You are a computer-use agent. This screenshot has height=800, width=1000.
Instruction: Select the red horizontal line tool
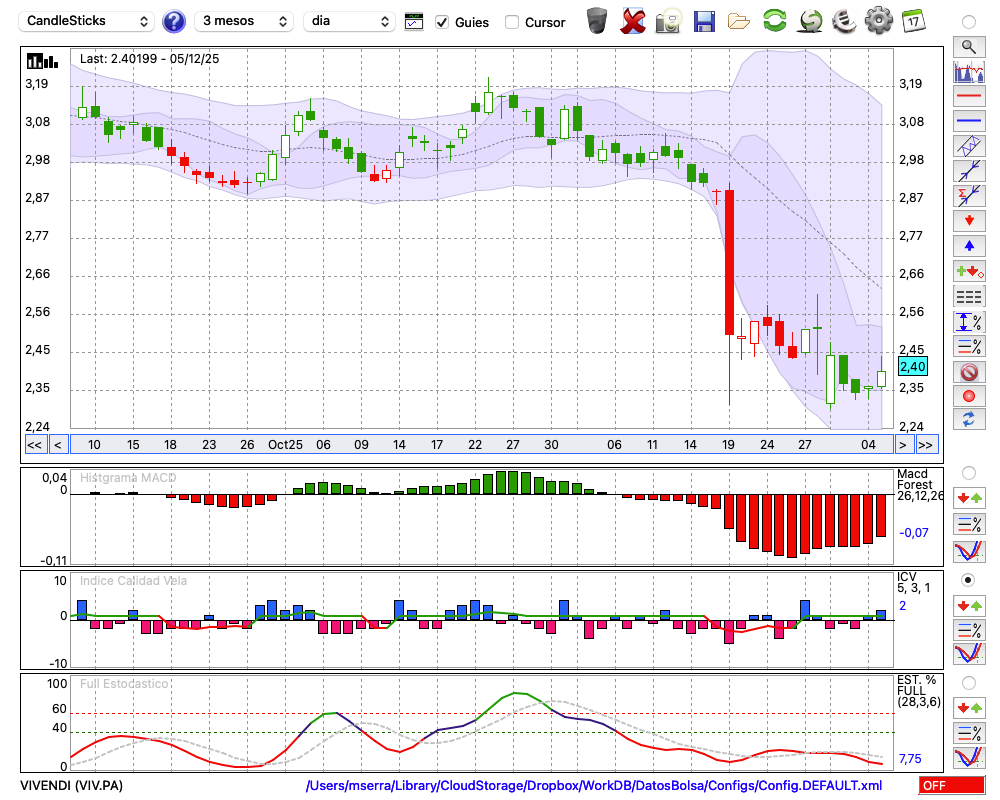(x=968, y=97)
